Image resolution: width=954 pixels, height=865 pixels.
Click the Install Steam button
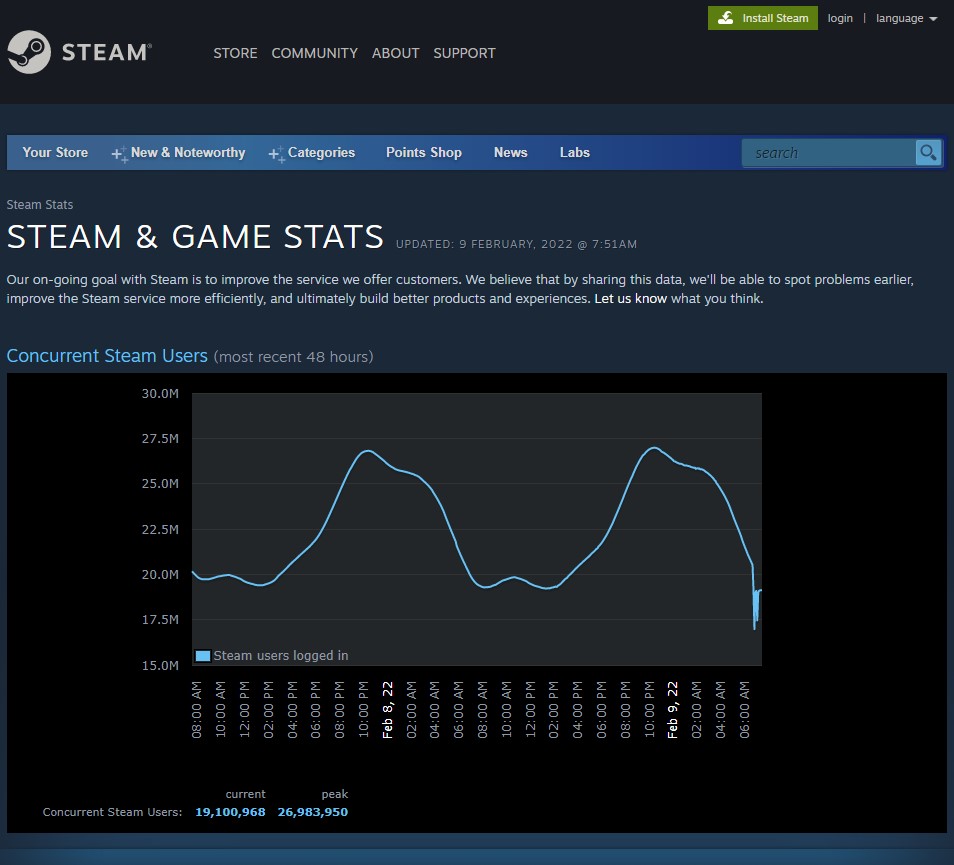[763, 18]
